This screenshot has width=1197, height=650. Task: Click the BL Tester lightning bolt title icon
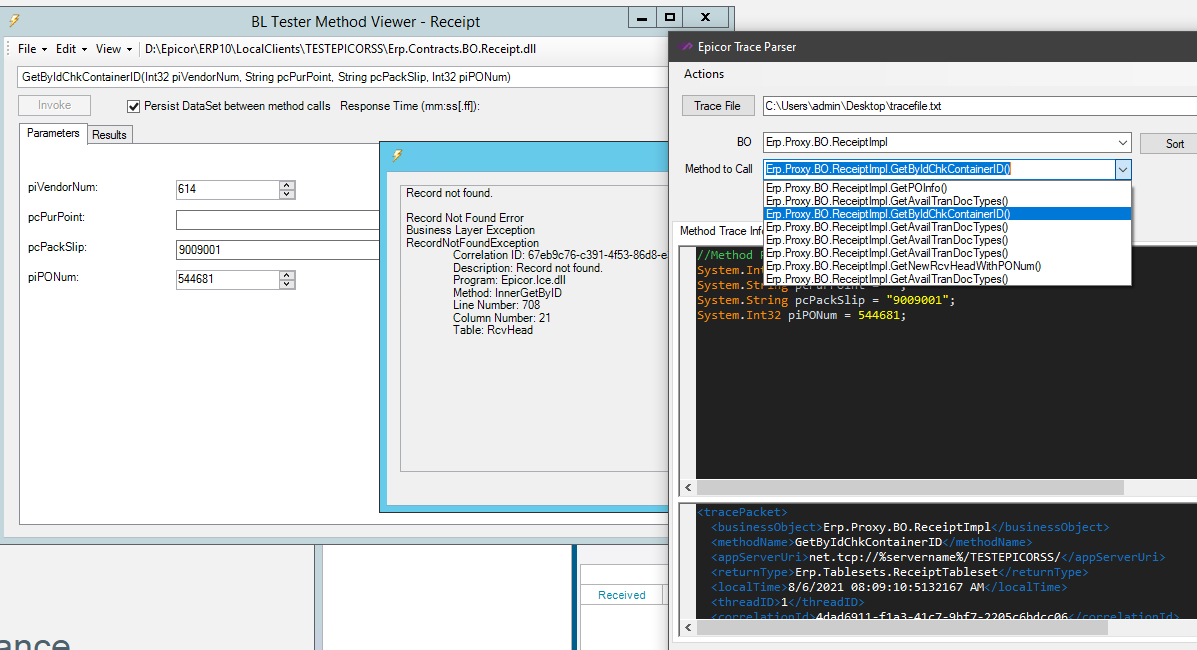[x=13, y=21]
